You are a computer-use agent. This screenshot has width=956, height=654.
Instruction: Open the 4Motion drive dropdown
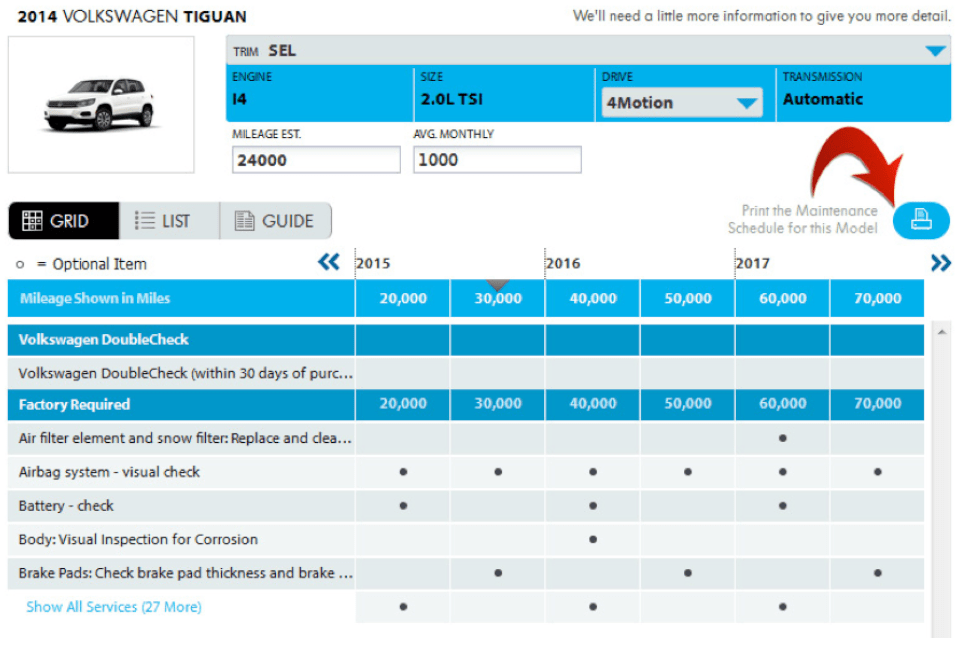click(682, 102)
